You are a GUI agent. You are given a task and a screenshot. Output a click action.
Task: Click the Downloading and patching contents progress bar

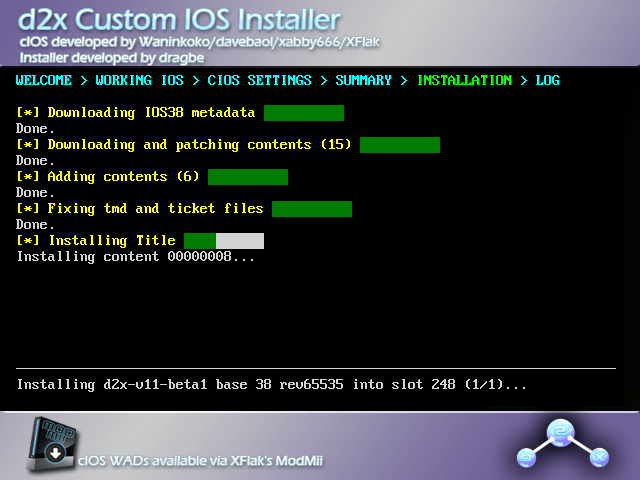click(400, 145)
